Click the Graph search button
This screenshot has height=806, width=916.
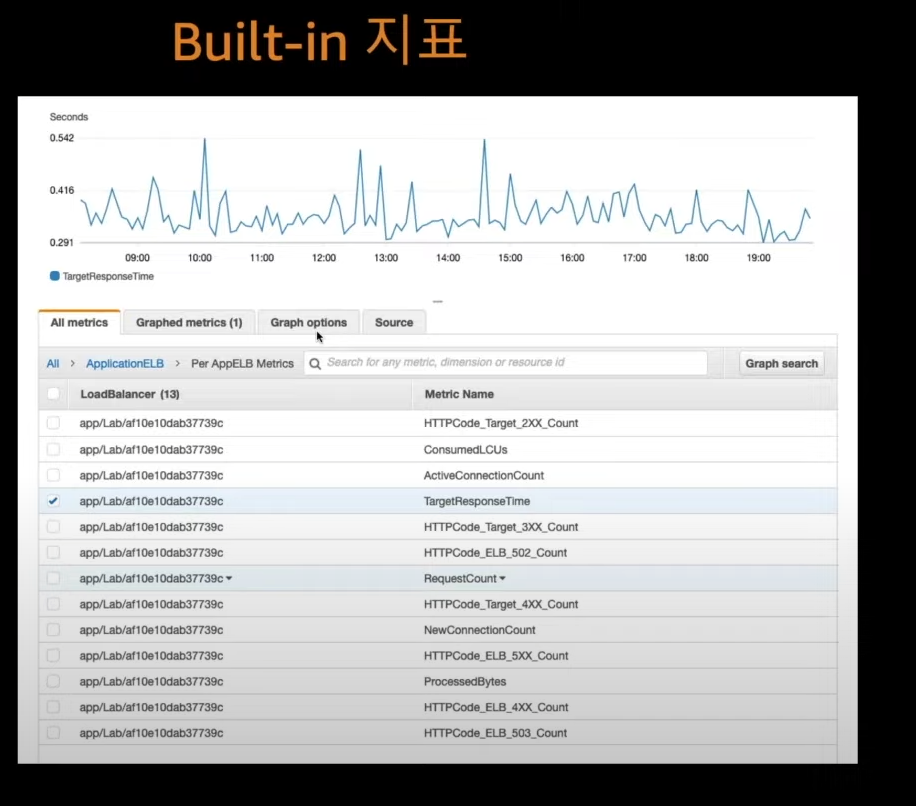point(782,363)
